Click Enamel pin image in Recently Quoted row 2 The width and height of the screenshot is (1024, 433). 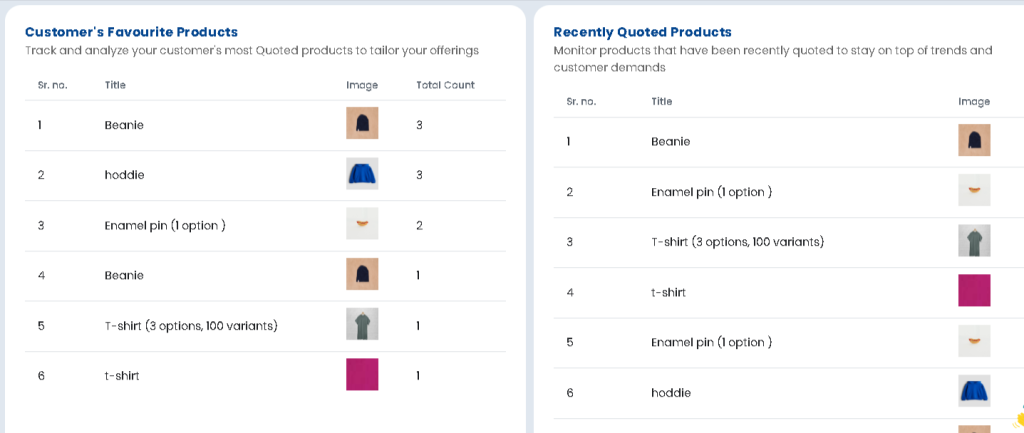(974, 191)
